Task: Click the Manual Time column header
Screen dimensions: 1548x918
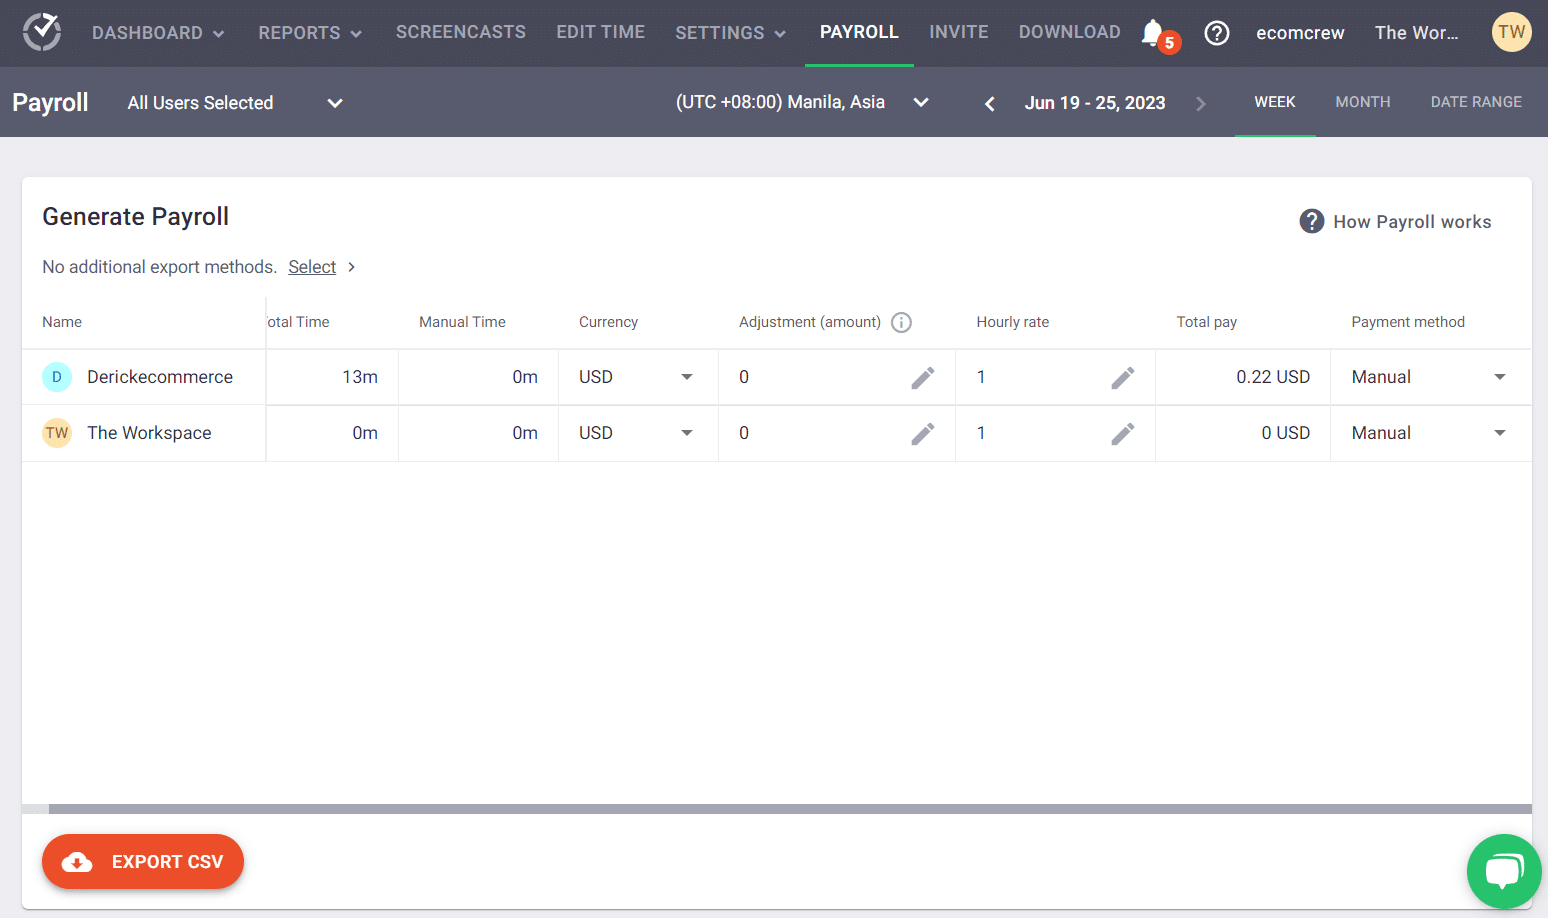Action: click(462, 322)
